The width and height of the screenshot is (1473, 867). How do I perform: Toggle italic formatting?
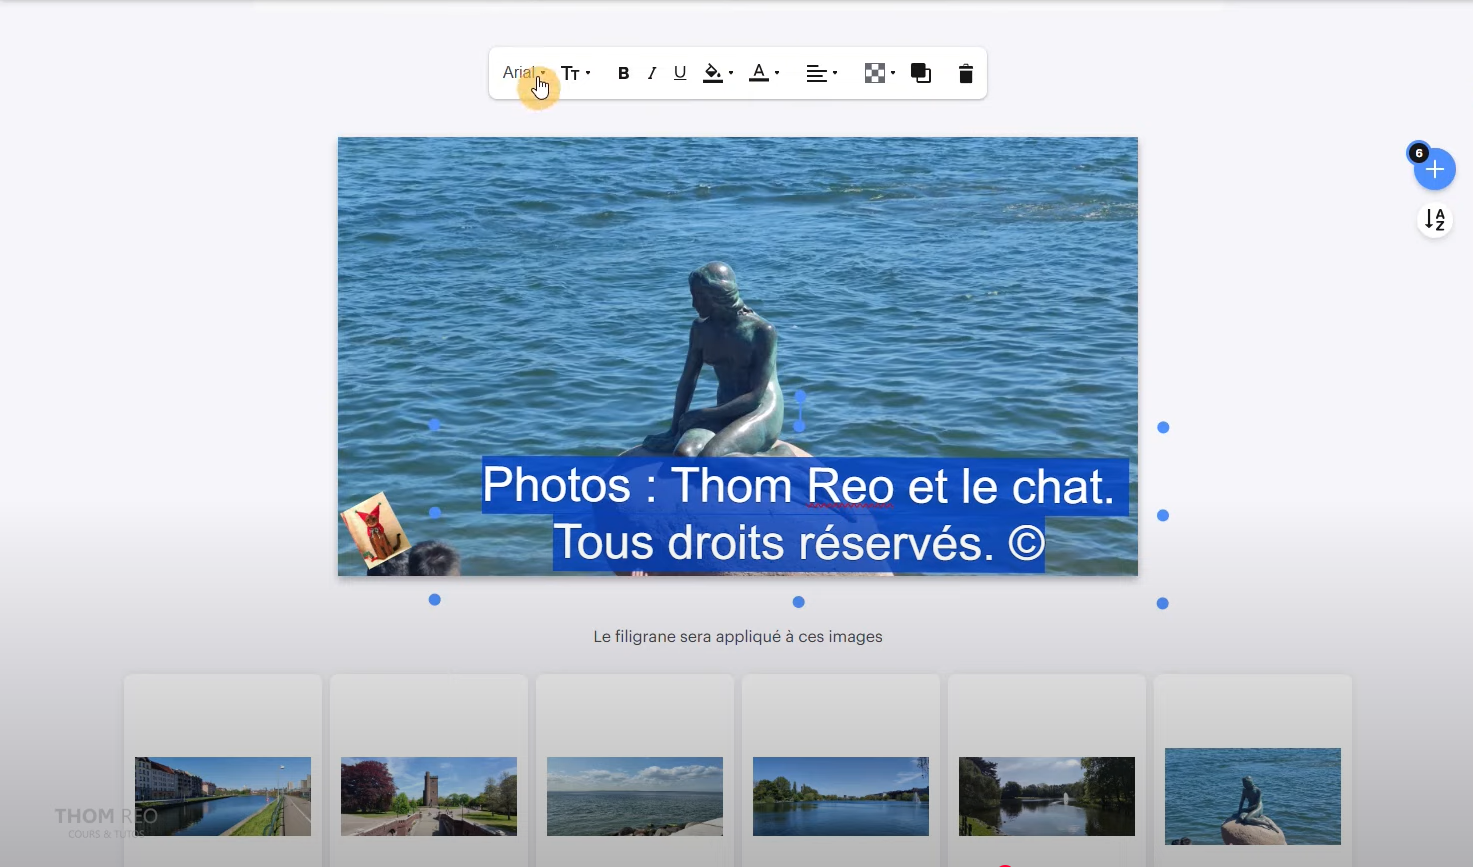(x=652, y=73)
